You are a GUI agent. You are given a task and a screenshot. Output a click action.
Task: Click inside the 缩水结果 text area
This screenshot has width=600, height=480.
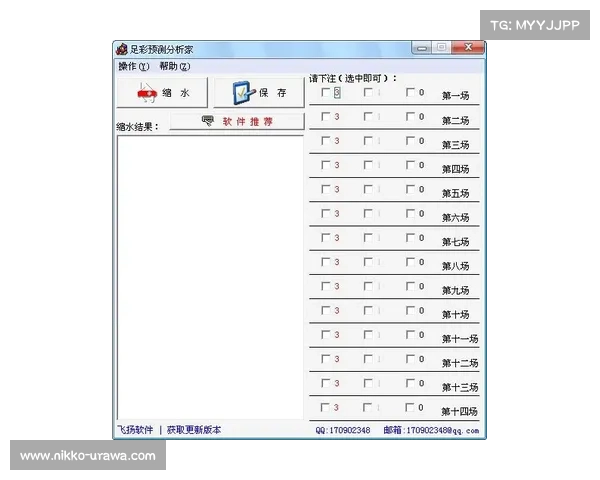[x=210, y=277]
